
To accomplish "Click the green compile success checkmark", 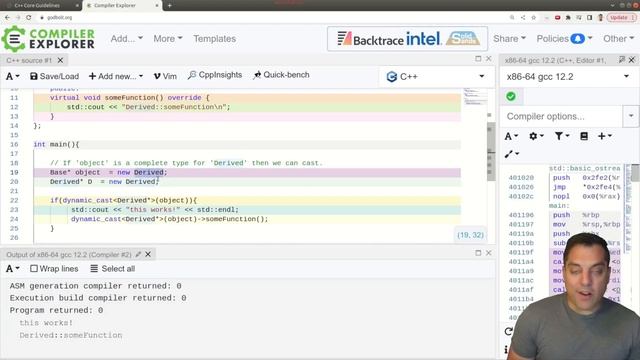I will tap(511, 97).
